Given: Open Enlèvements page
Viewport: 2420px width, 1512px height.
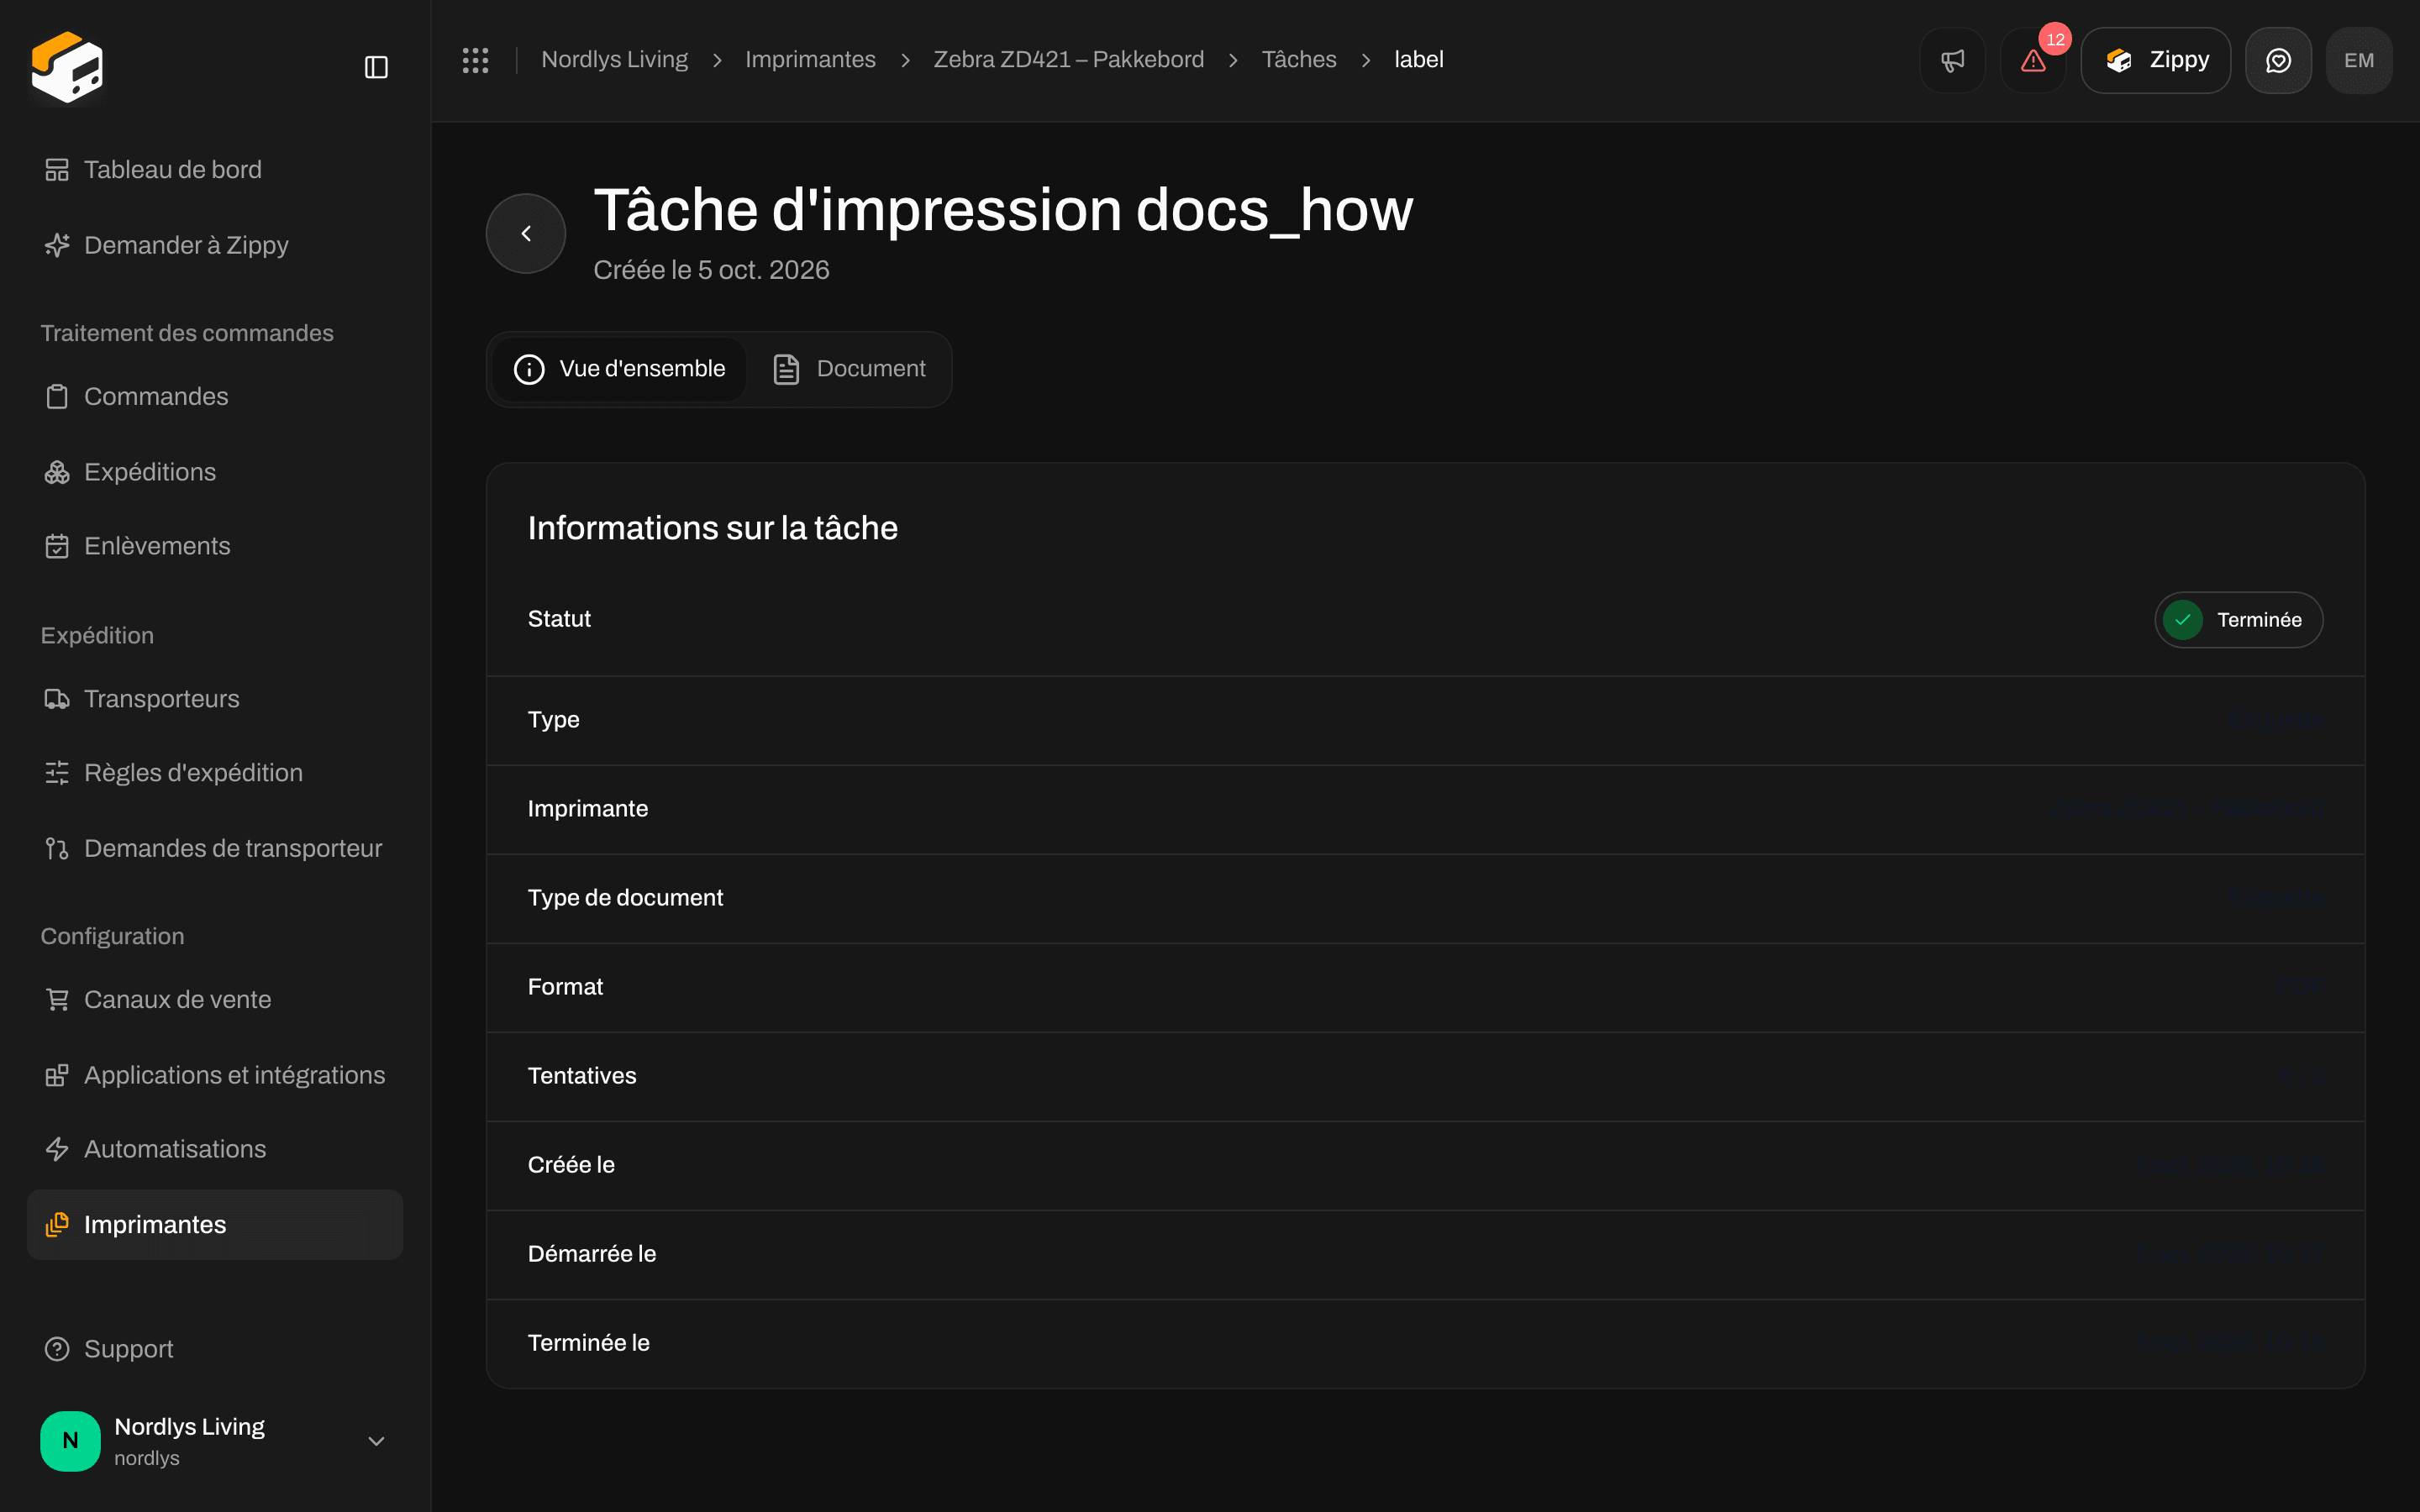Looking at the screenshot, I should (215, 546).
